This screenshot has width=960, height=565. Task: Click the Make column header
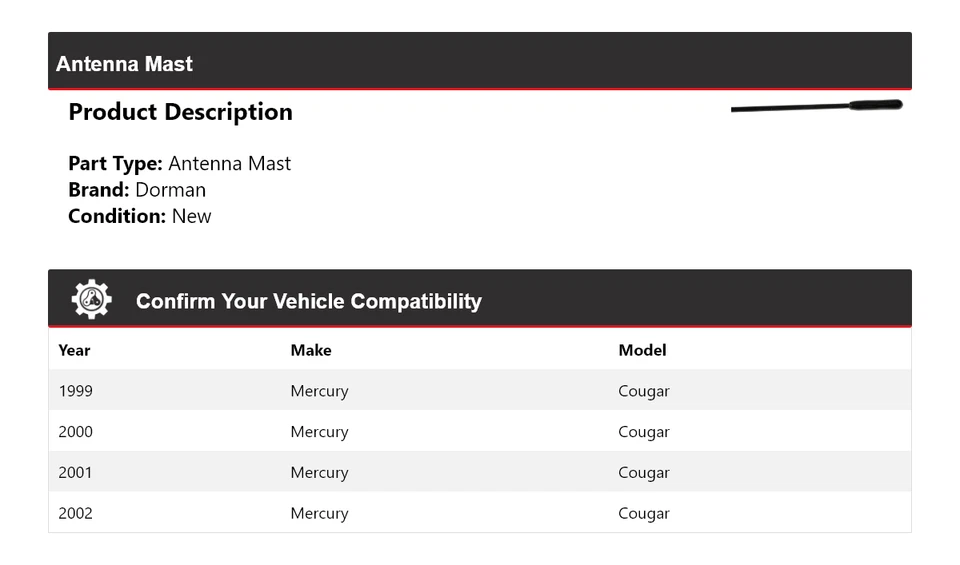click(311, 350)
